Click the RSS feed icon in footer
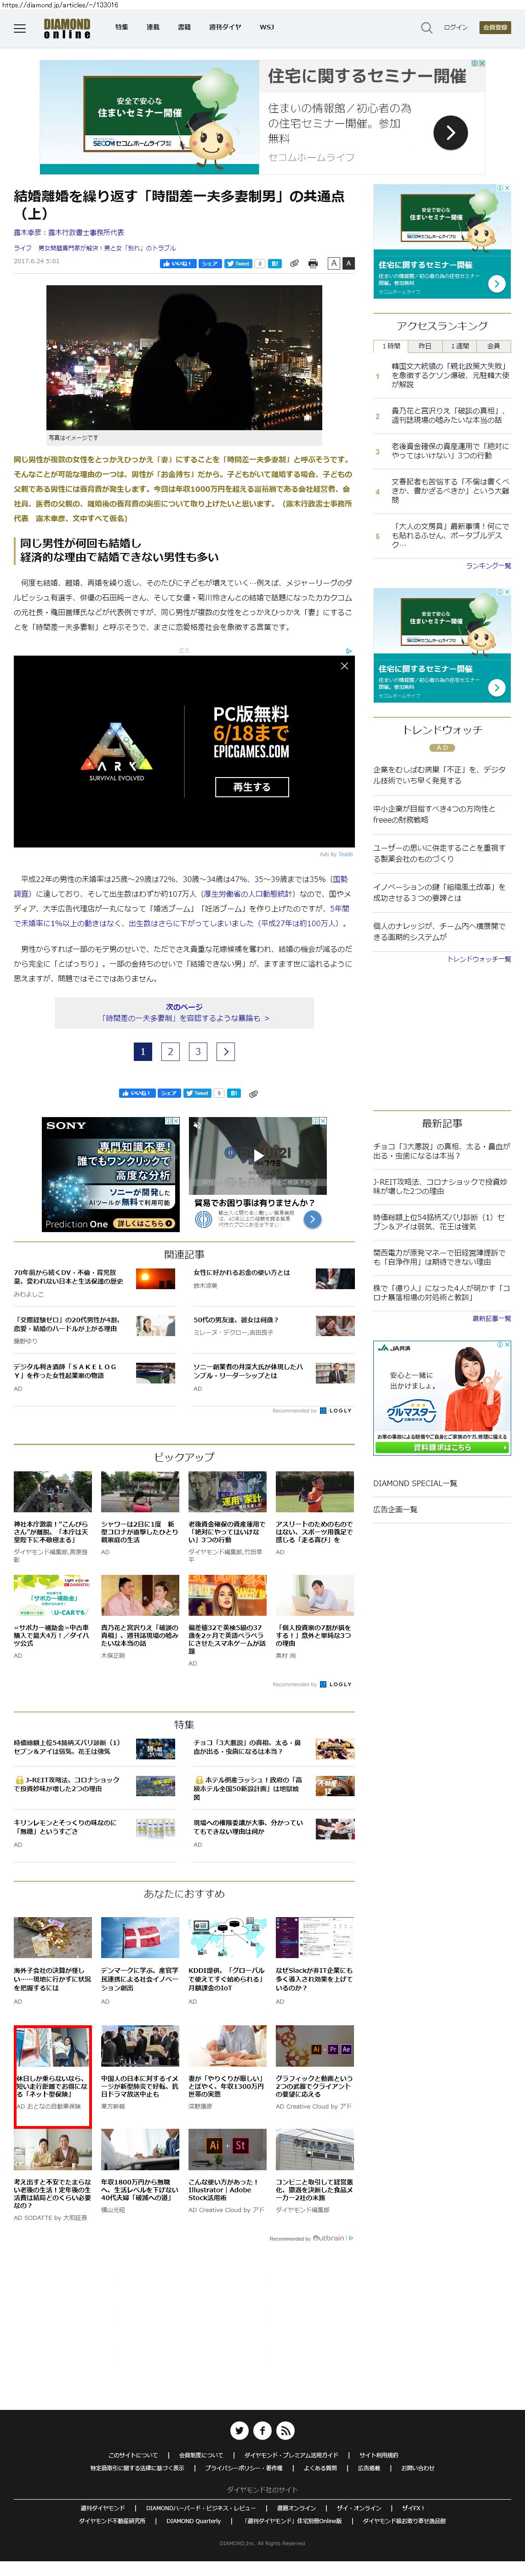This screenshot has height=2576, width=525. tap(285, 2430)
